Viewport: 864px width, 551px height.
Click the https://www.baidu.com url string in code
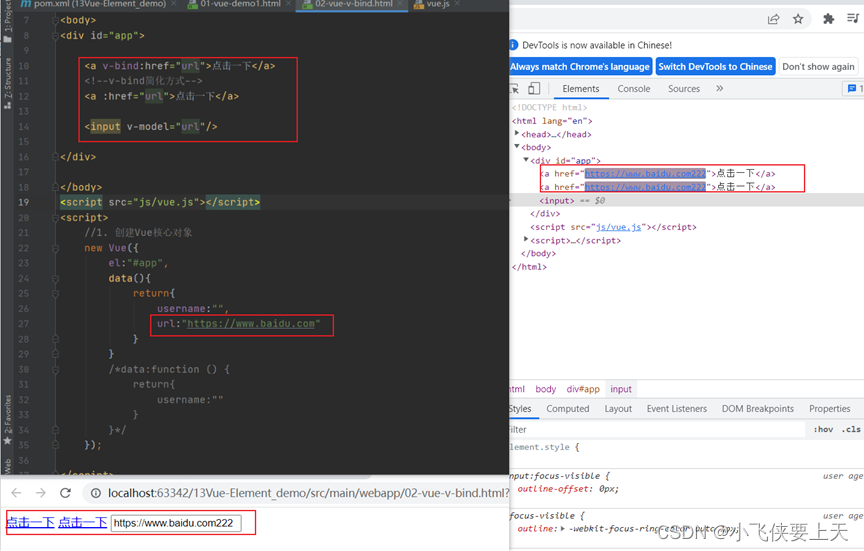251,324
